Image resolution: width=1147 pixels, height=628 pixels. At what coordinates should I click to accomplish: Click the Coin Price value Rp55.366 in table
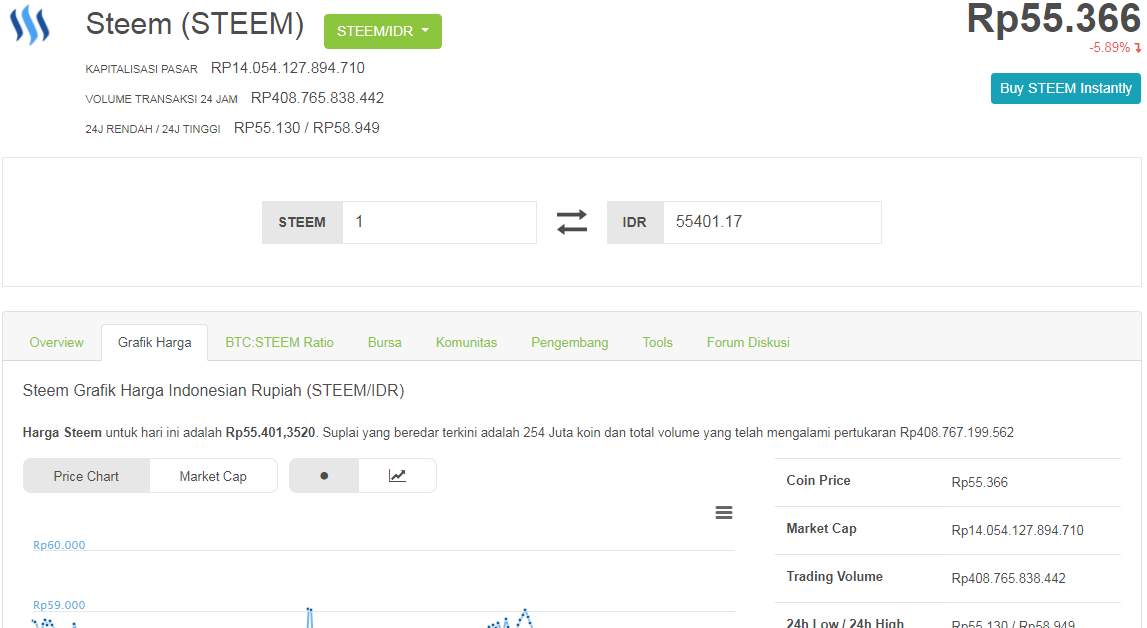click(979, 483)
